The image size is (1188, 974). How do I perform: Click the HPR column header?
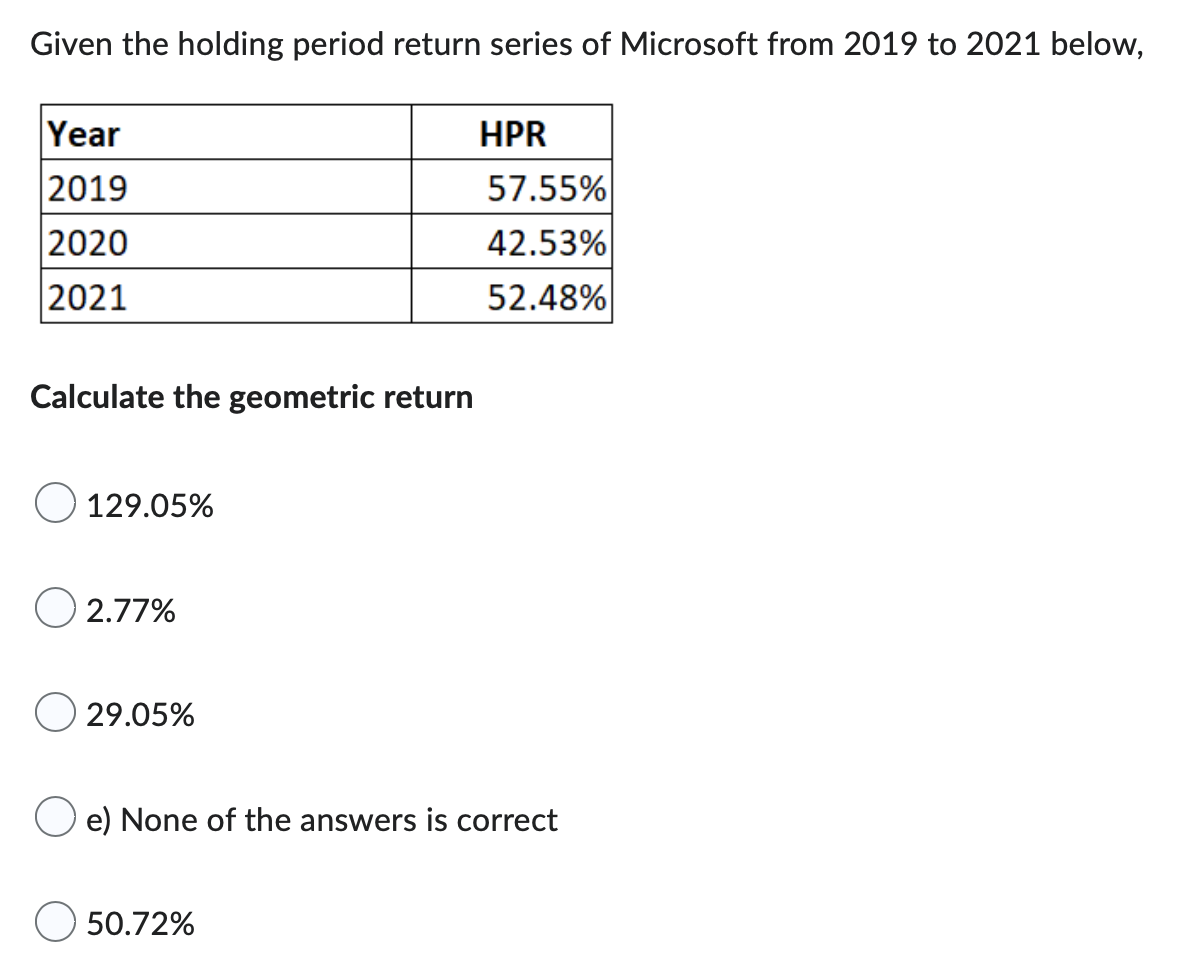pos(513,134)
